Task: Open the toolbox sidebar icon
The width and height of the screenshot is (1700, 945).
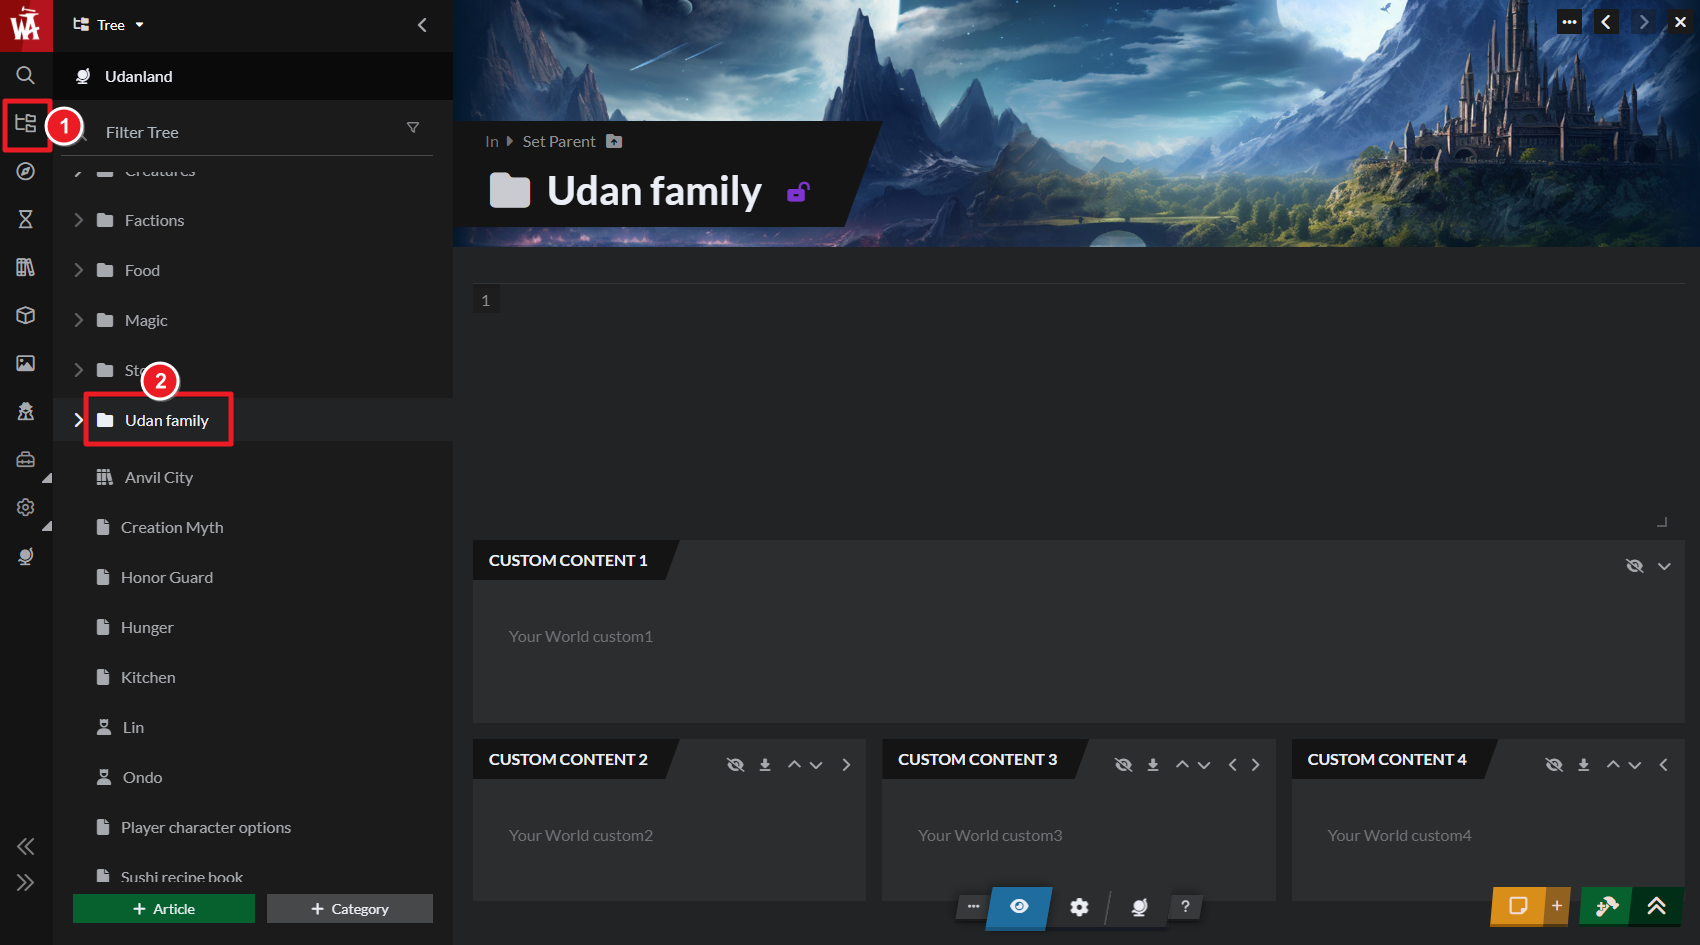Action: pyautogui.click(x=26, y=459)
